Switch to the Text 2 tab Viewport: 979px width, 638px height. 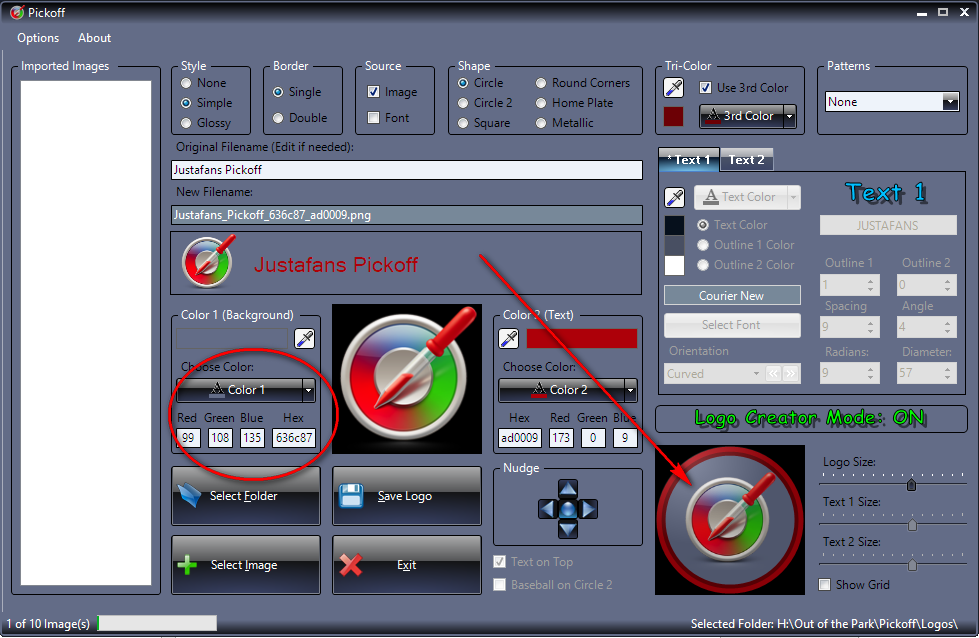pos(746,160)
